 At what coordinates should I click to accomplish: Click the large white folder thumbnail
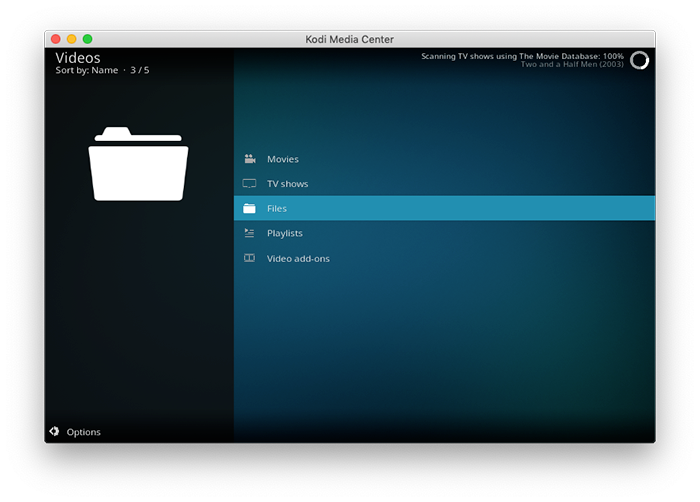[x=138, y=164]
